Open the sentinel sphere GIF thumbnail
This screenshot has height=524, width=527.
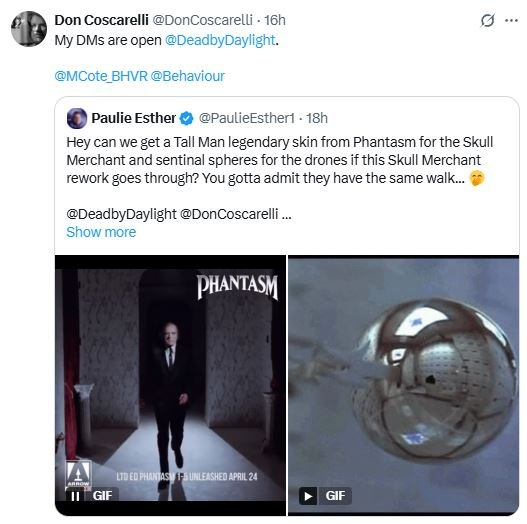click(404, 385)
